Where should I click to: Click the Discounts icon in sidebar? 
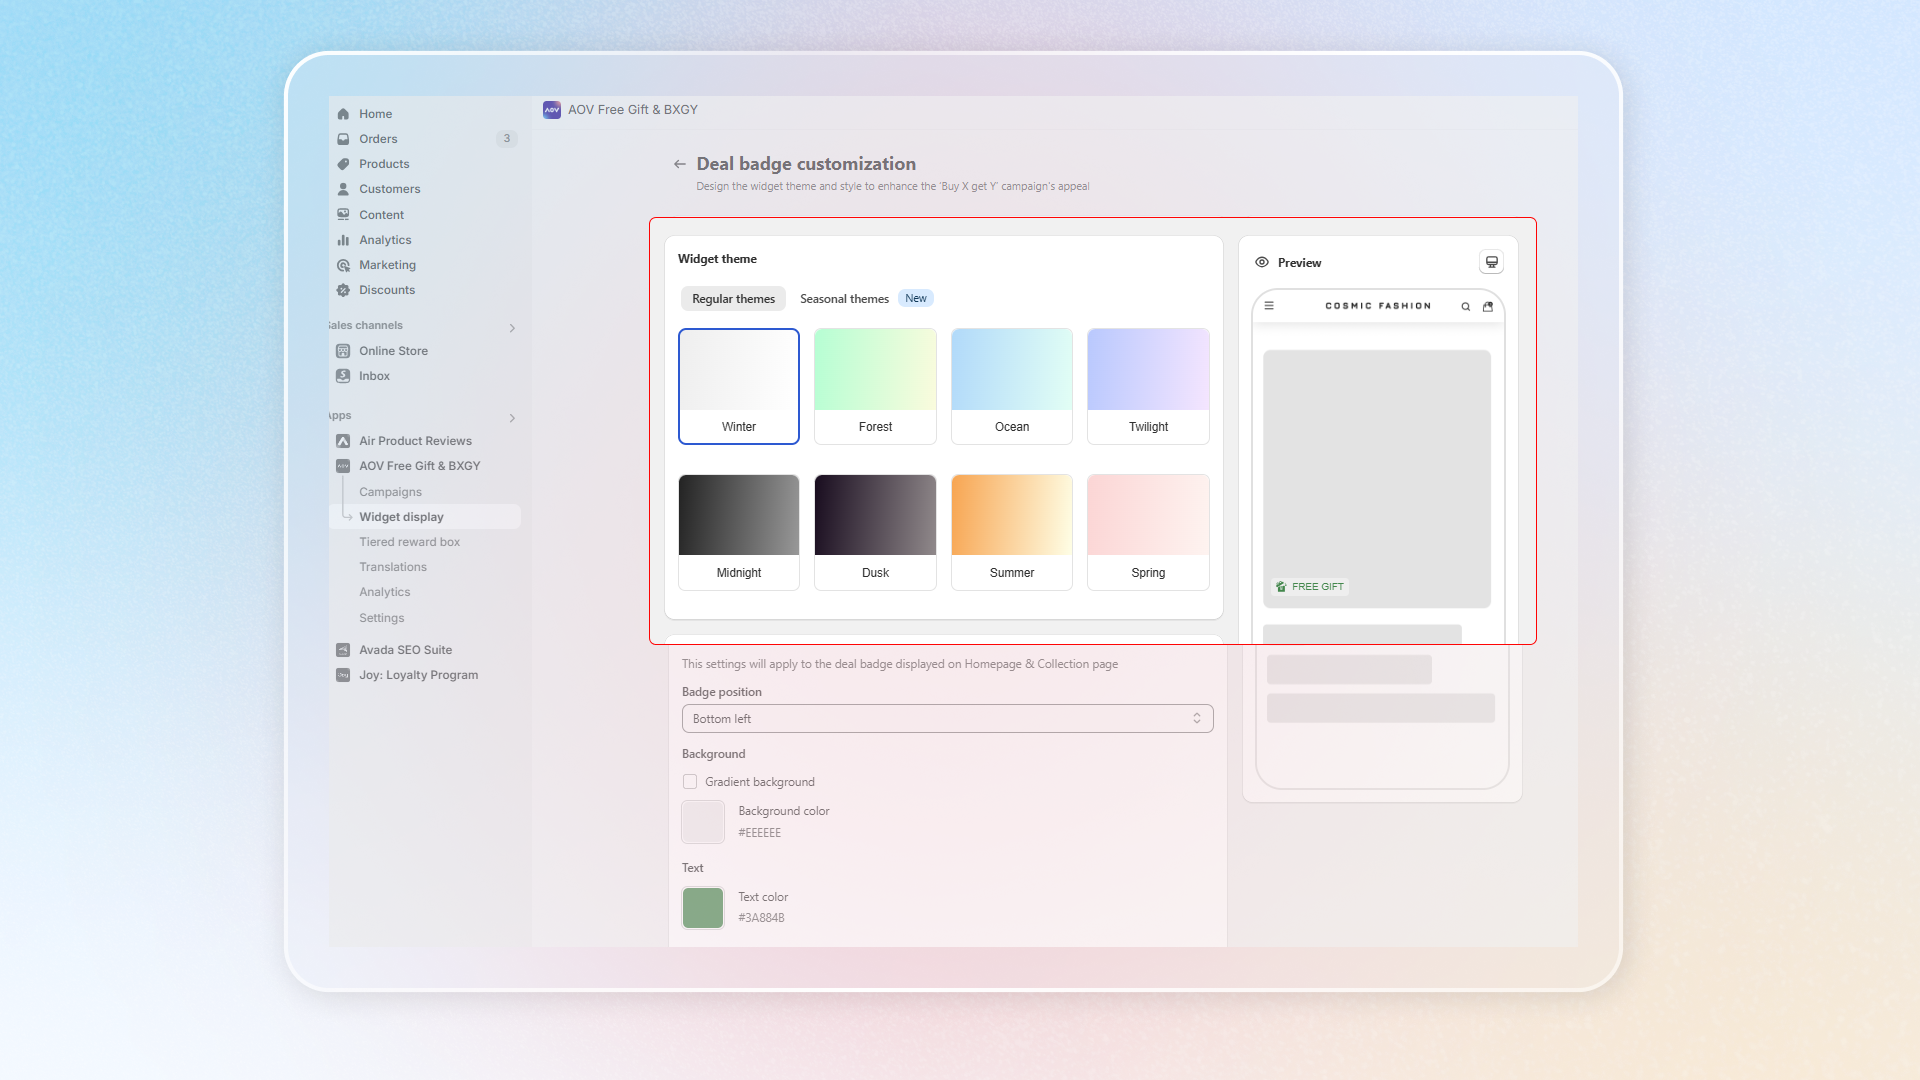coord(343,290)
